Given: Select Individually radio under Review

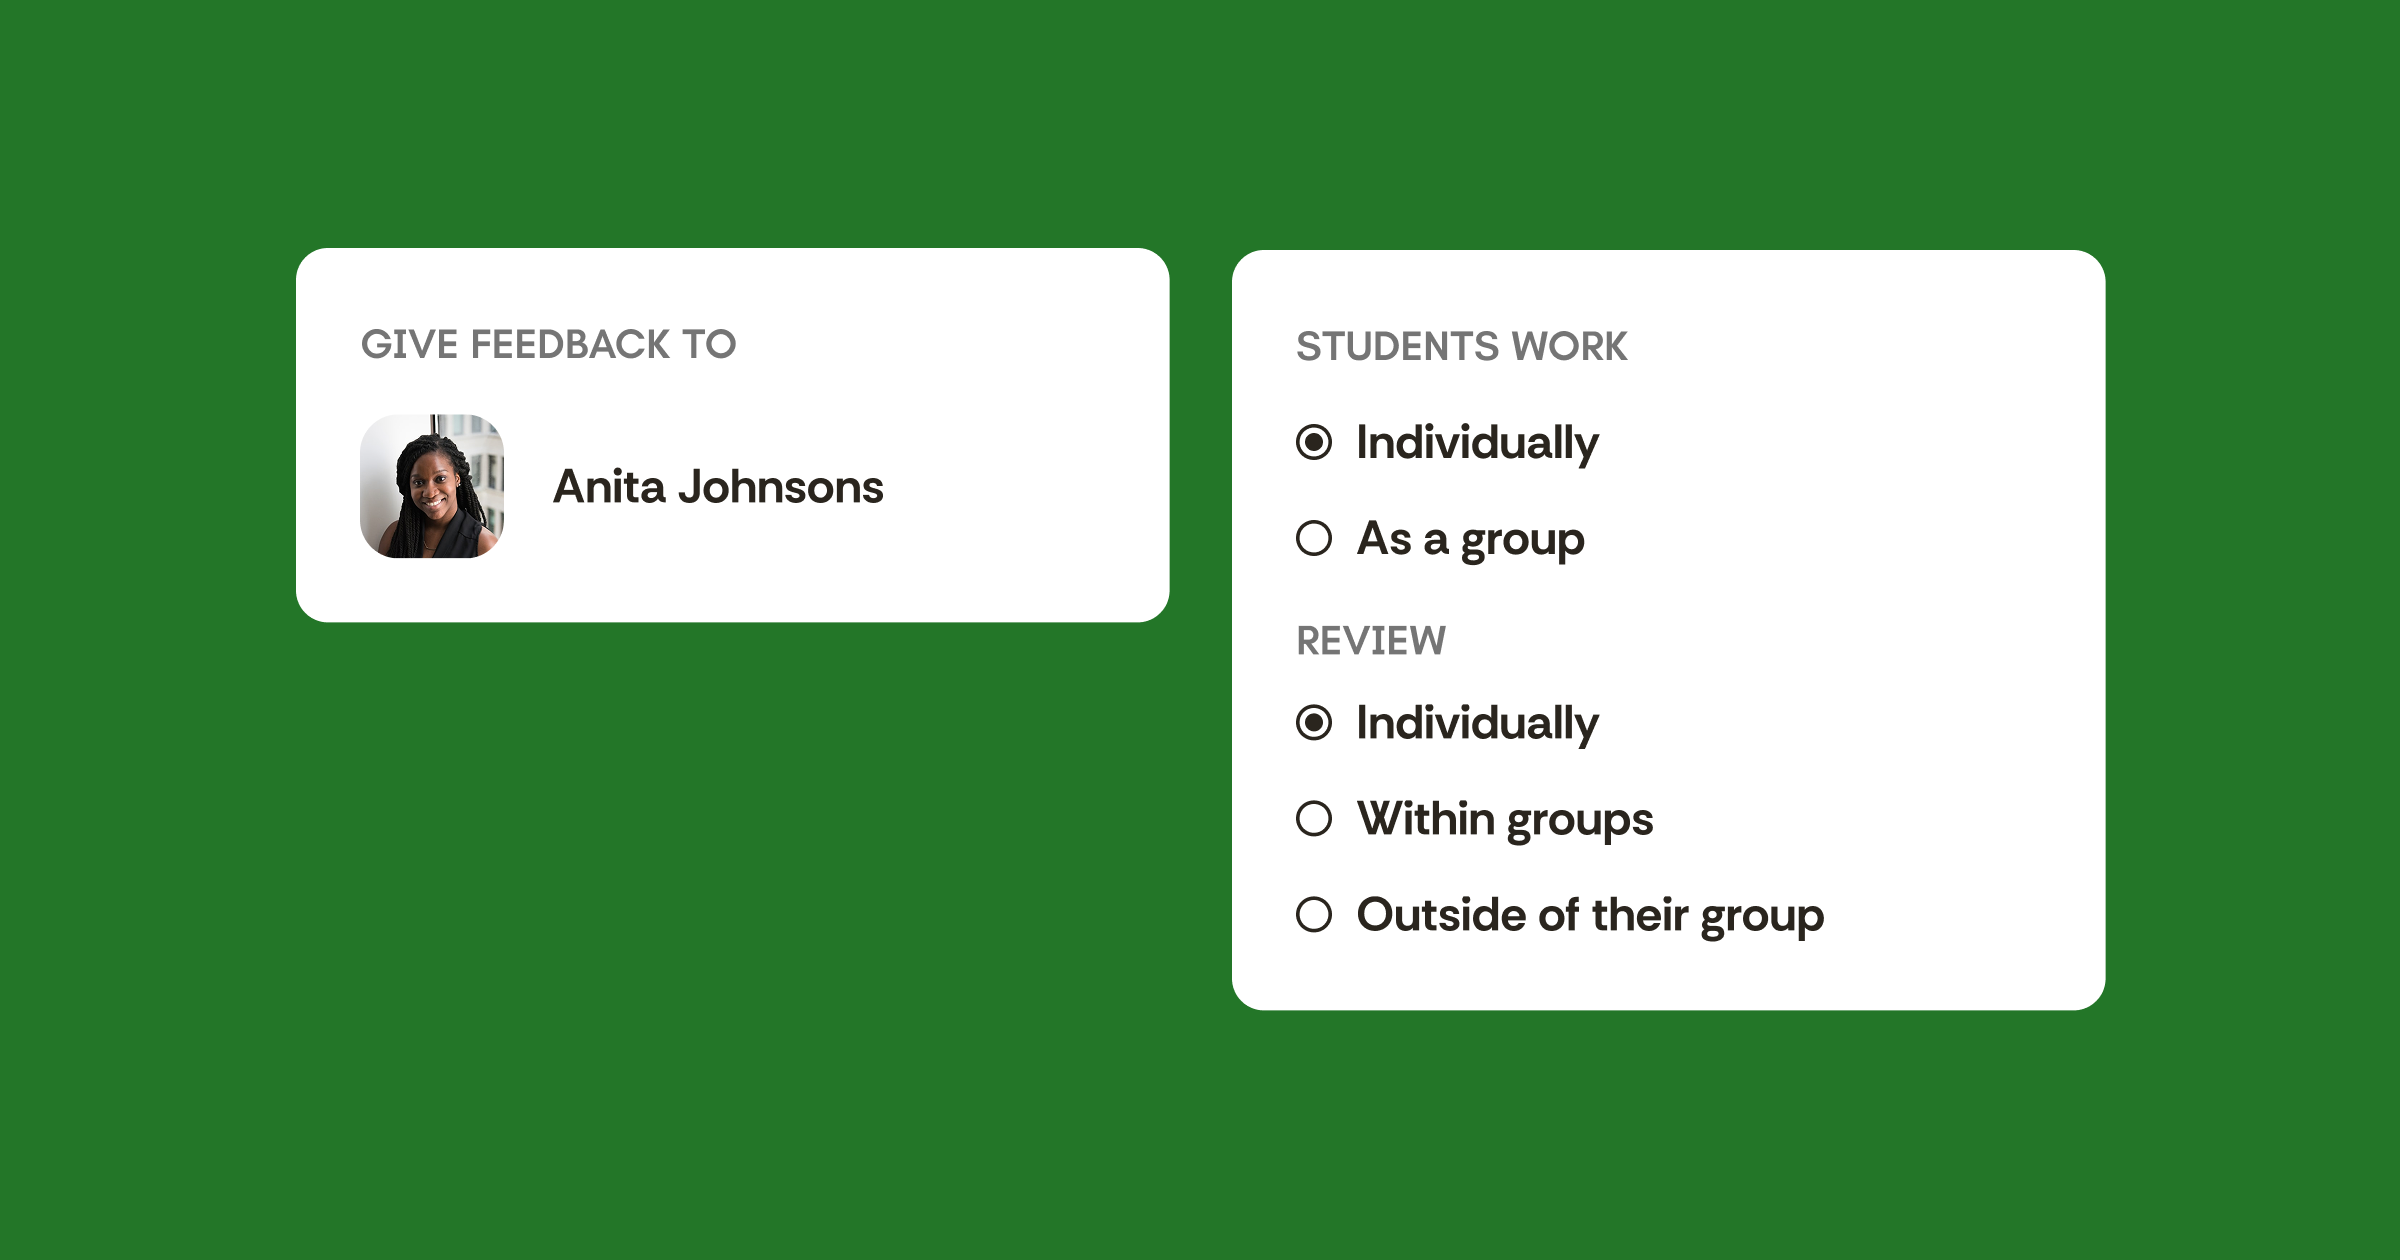Looking at the screenshot, I should click(x=1314, y=722).
